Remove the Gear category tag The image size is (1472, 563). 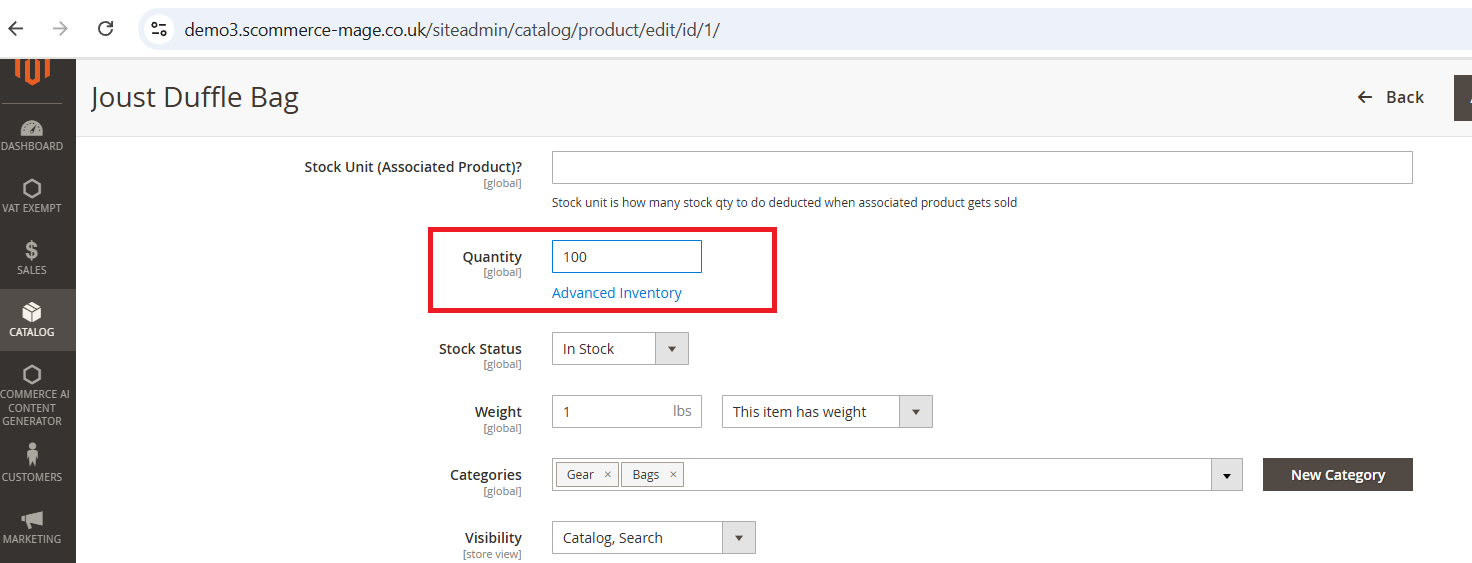[x=607, y=475]
